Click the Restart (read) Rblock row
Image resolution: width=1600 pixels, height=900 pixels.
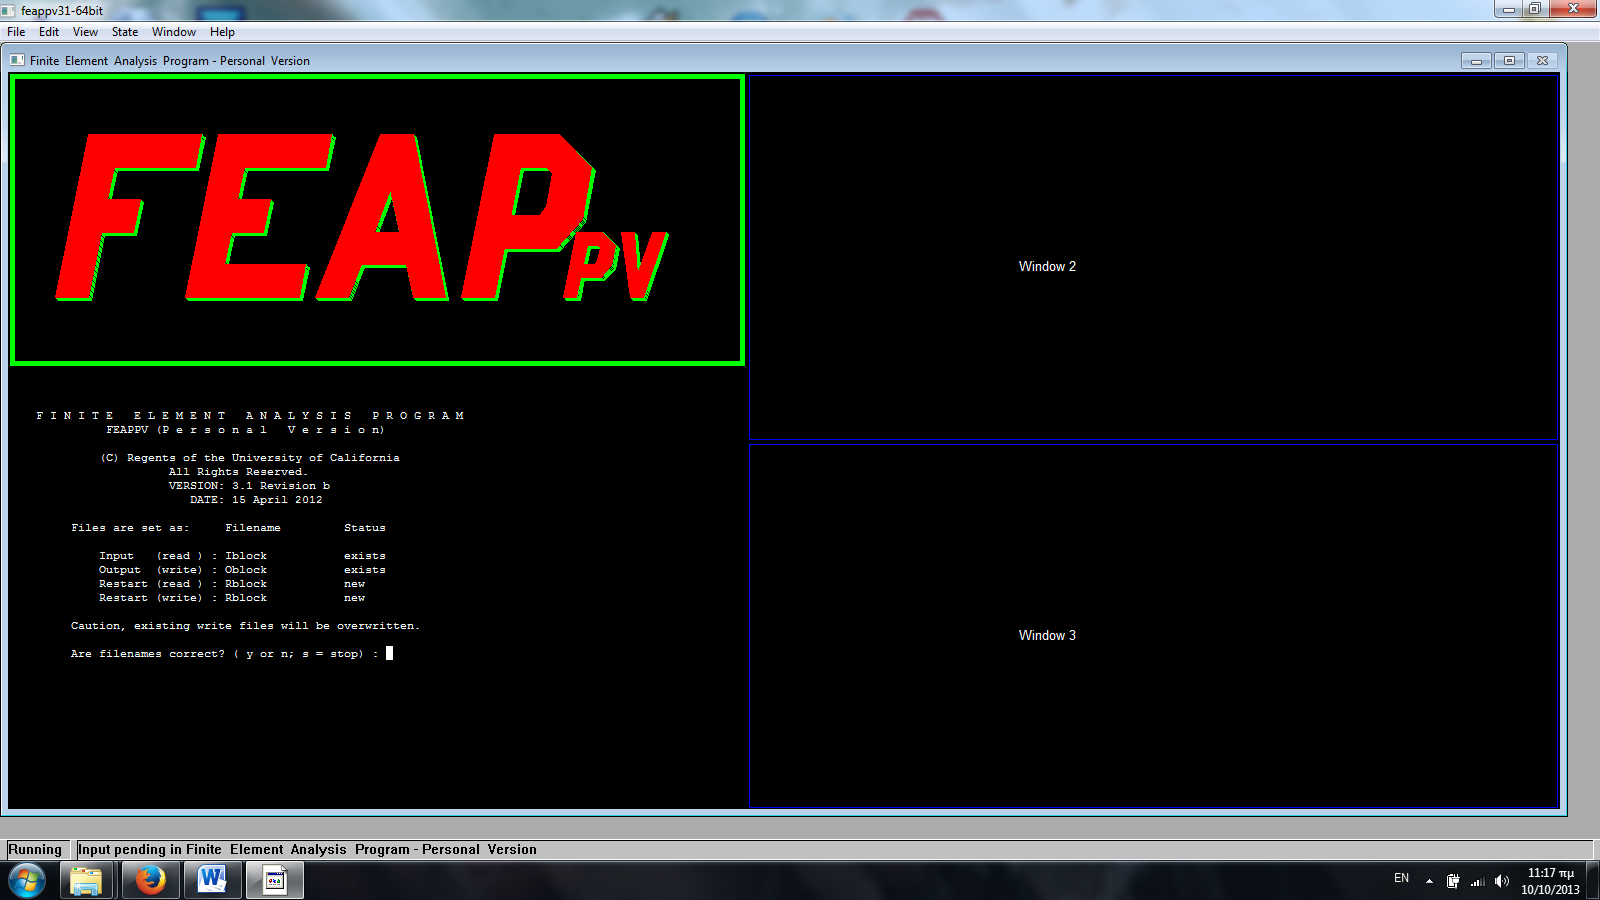coord(232,584)
